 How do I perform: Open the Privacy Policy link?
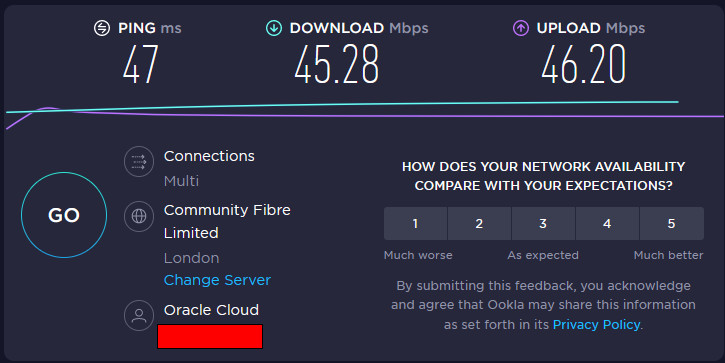596,325
